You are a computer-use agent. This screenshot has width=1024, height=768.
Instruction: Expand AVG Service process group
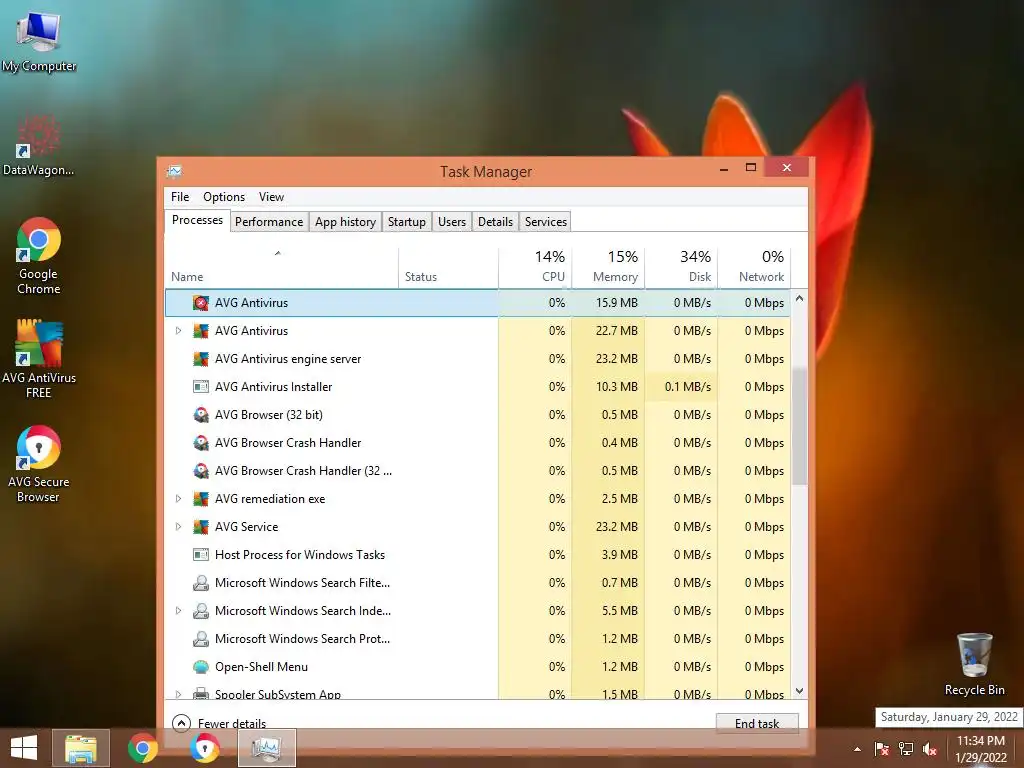178,527
